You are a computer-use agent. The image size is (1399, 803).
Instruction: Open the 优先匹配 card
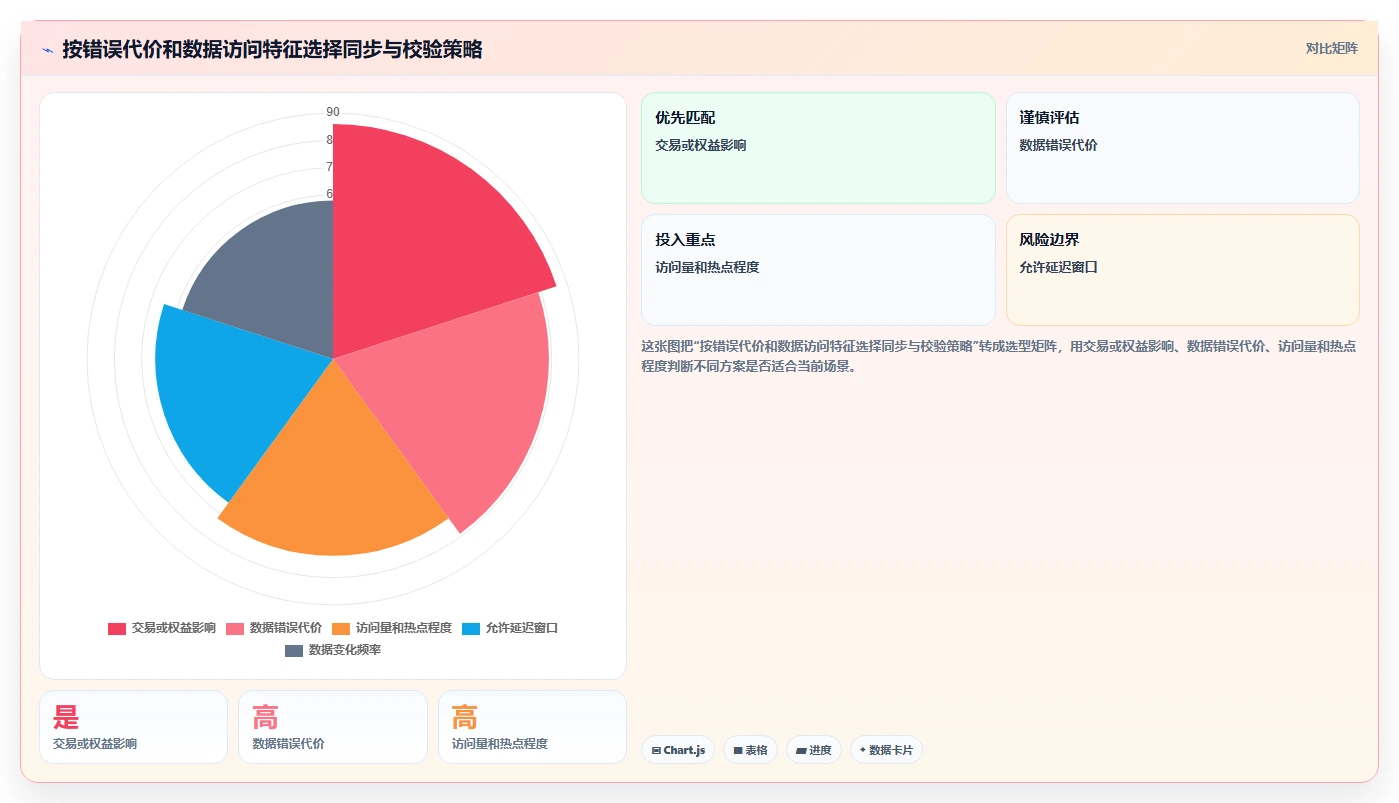point(818,148)
